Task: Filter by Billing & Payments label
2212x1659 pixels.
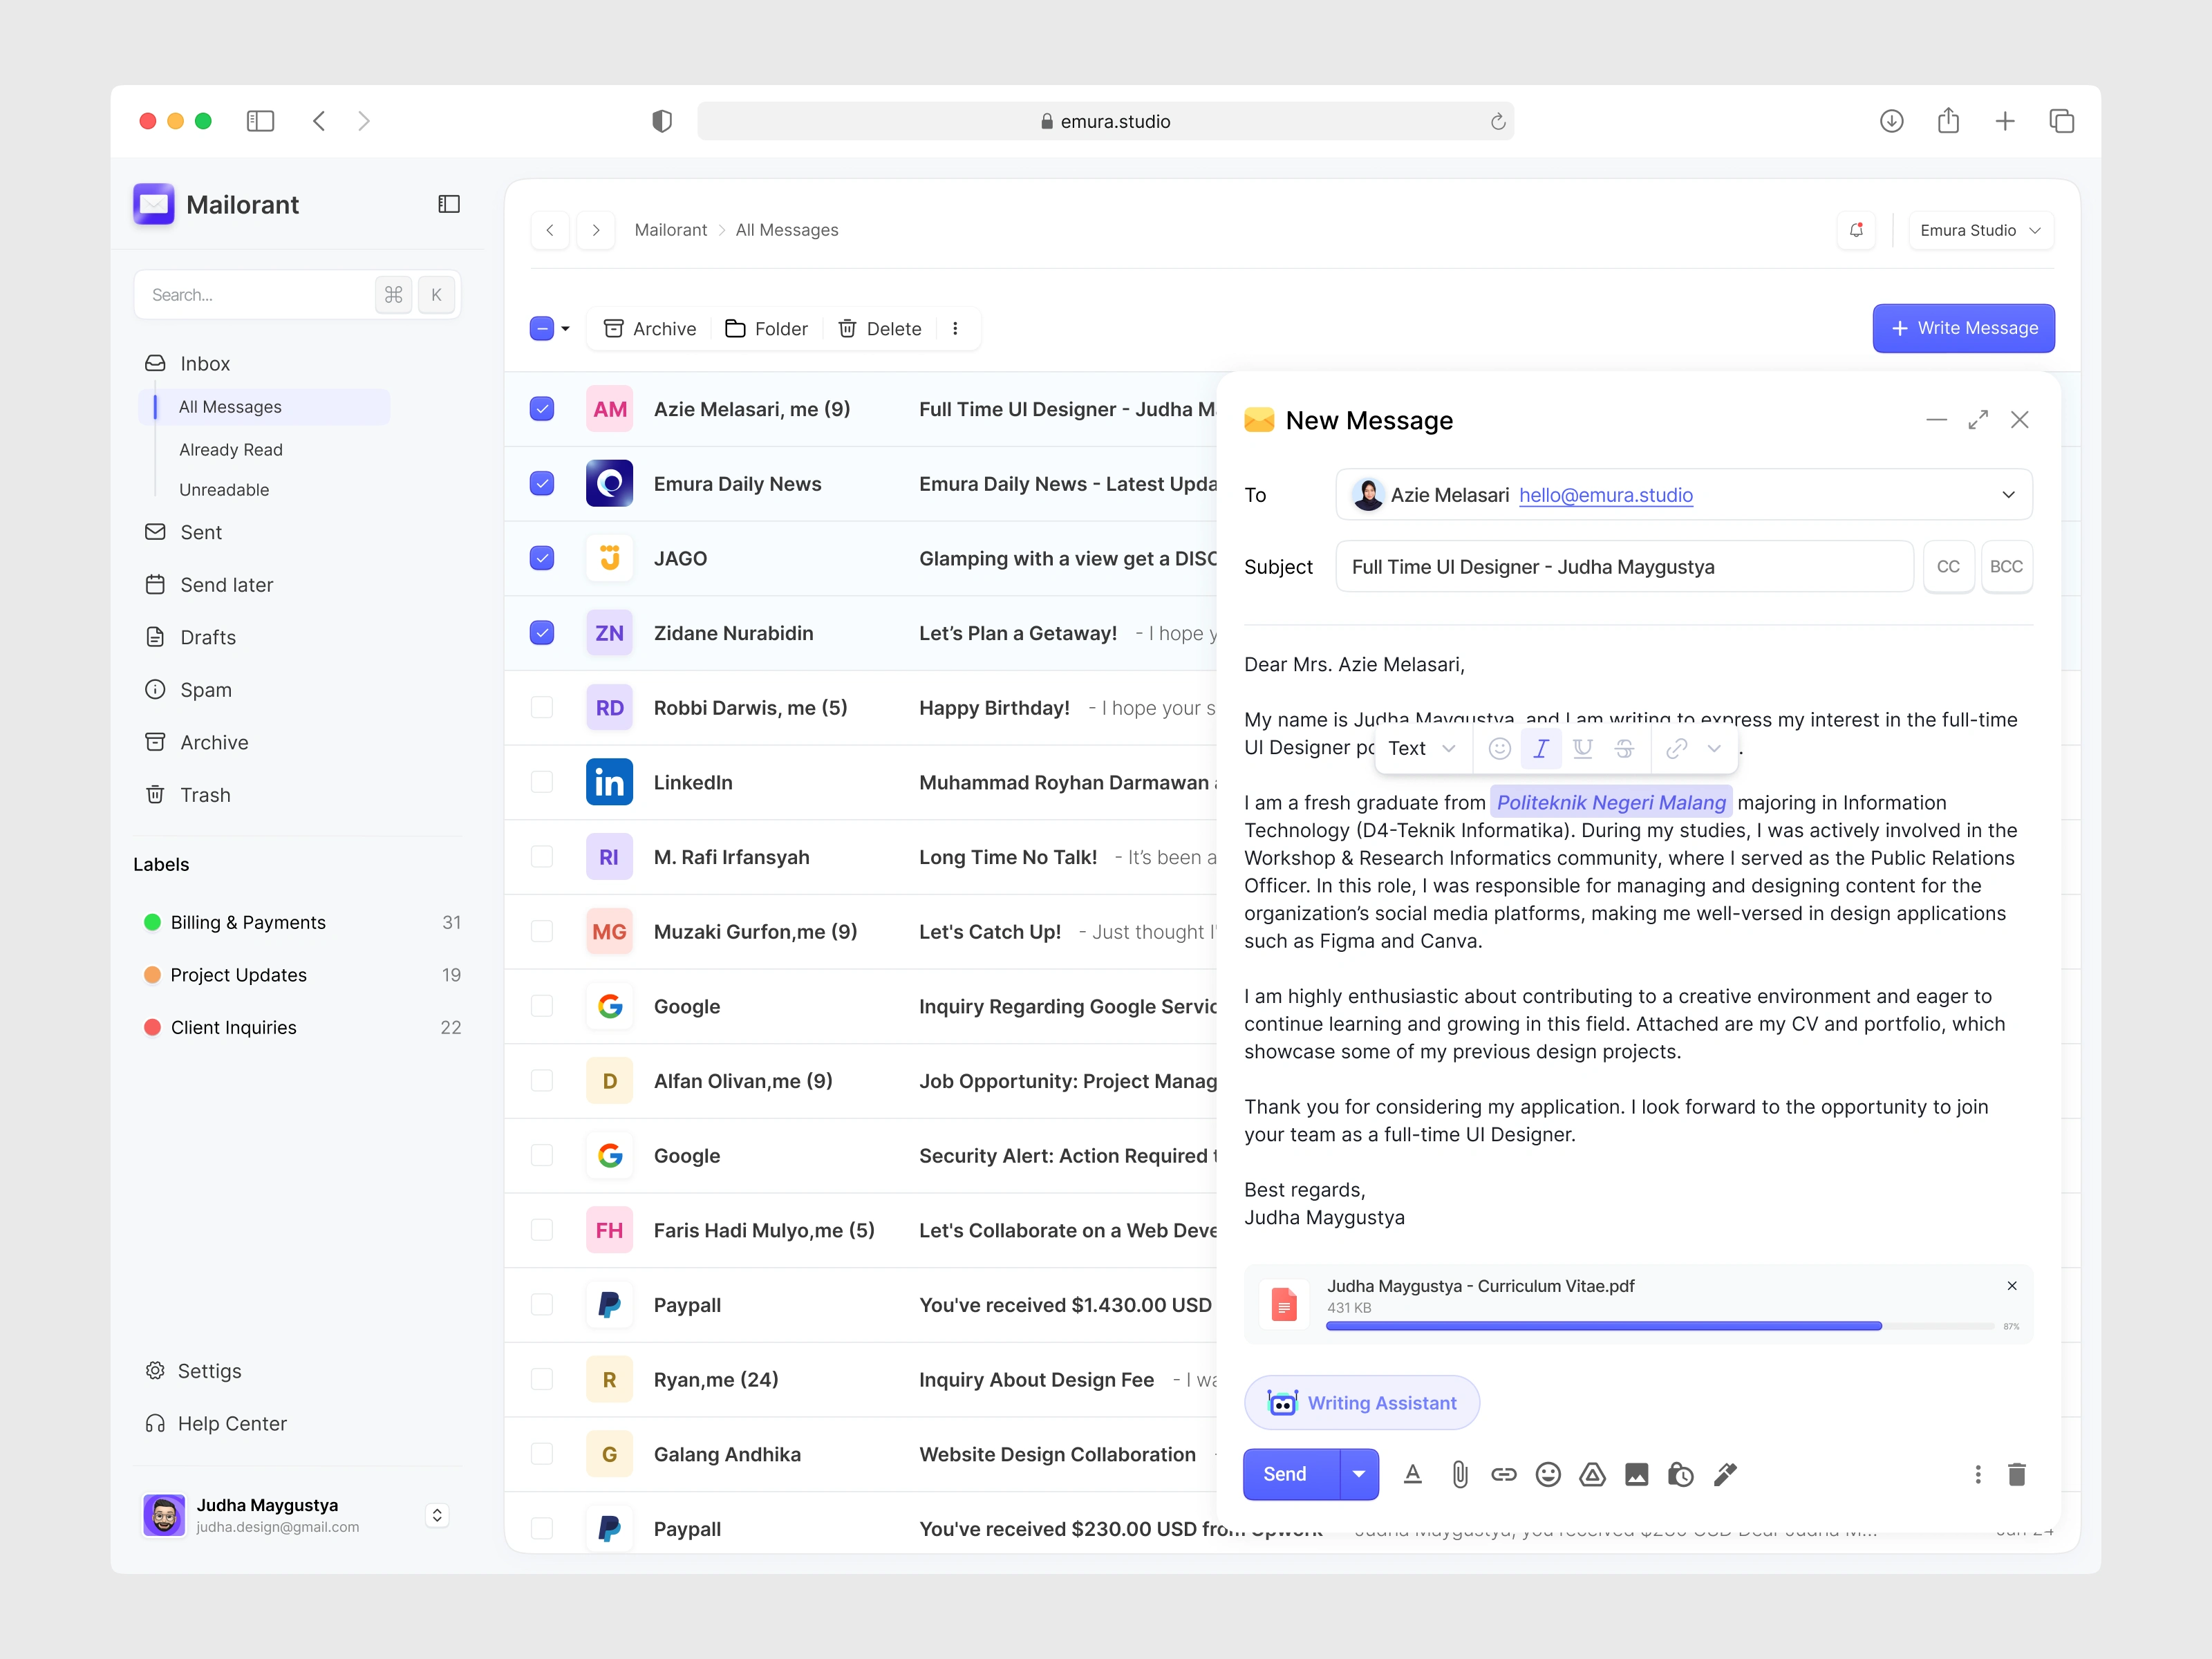Action: (248, 922)
